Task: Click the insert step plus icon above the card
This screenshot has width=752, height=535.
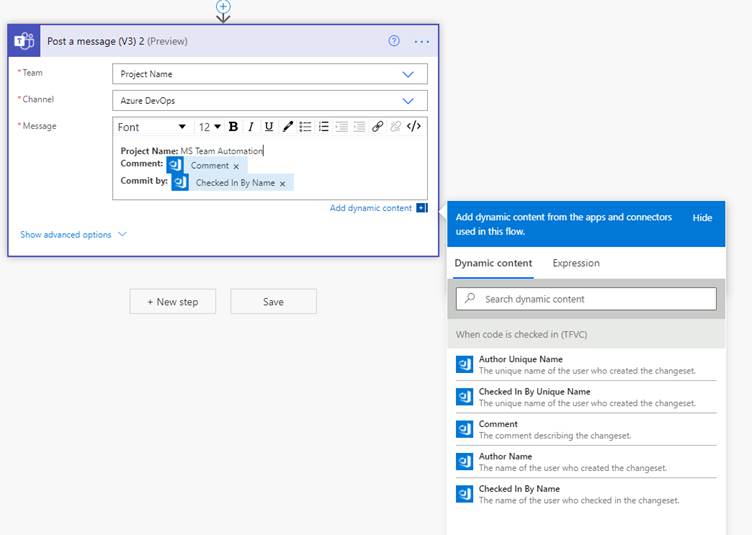Action: [x=223, y=6]
